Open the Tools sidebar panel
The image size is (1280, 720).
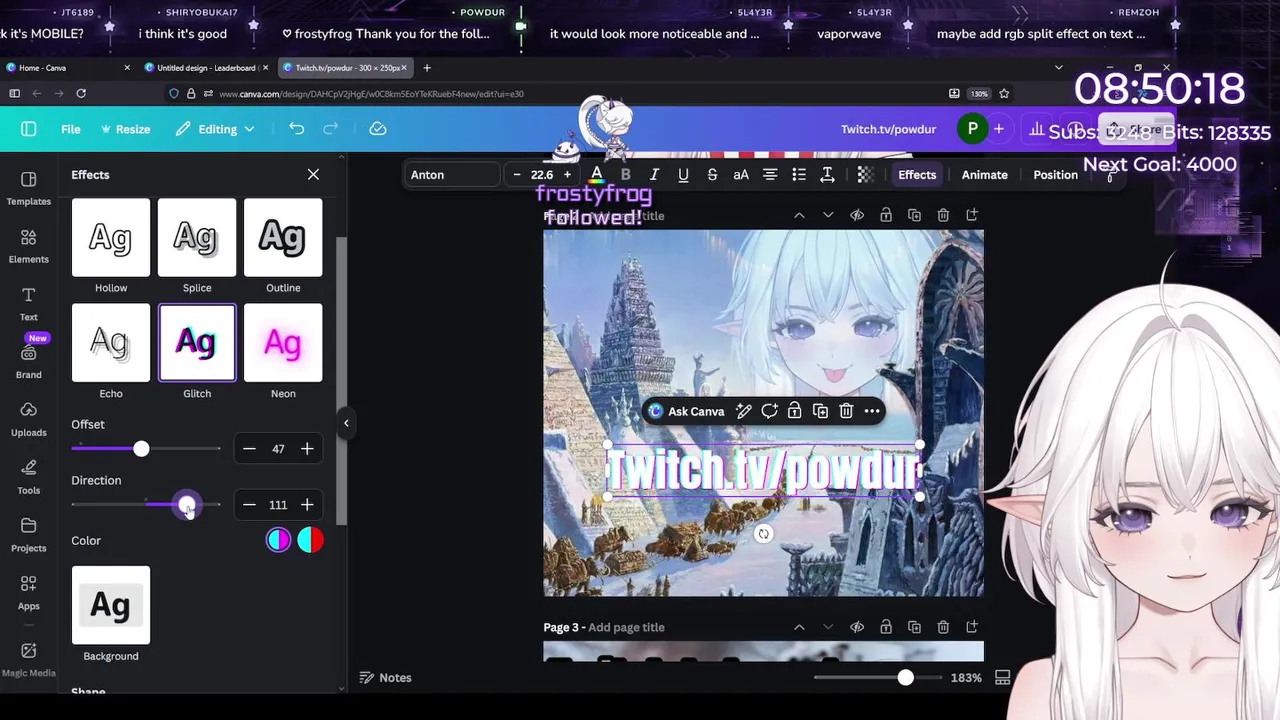(x=28, y=477)
